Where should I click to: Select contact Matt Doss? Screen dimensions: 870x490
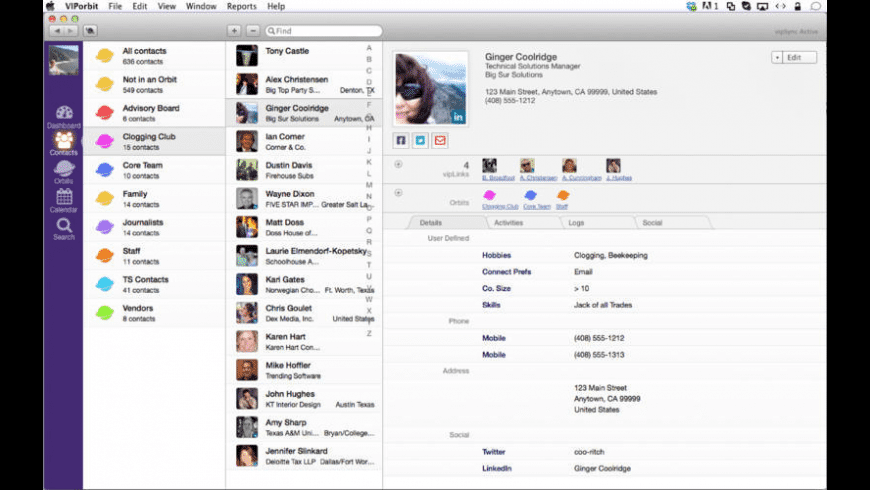(304, 228)
